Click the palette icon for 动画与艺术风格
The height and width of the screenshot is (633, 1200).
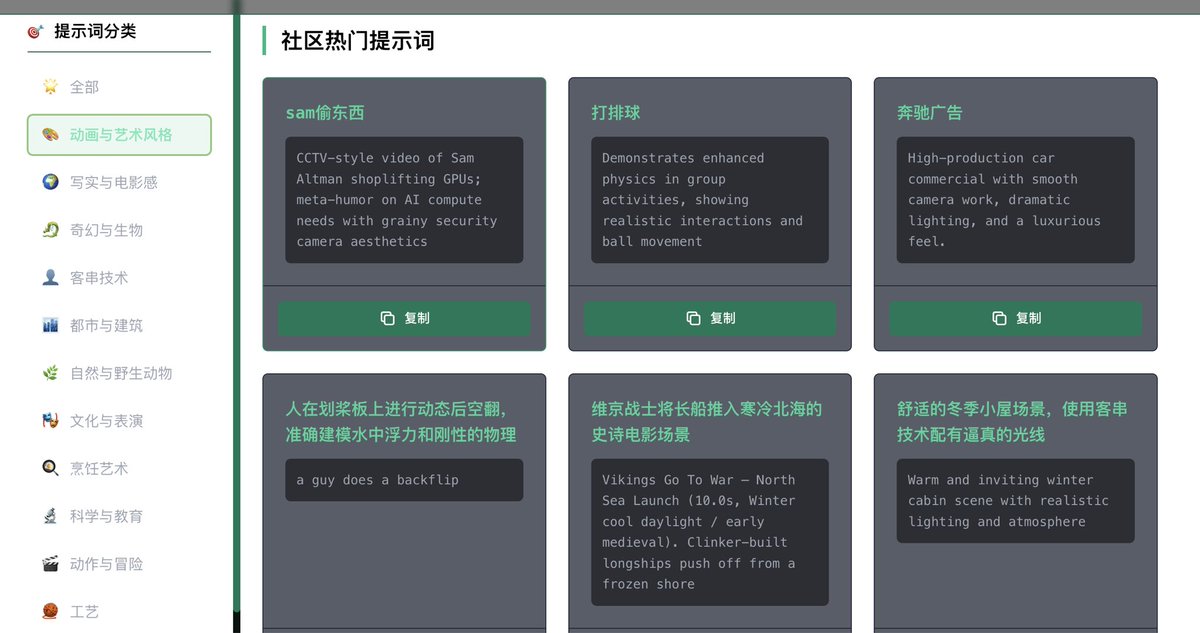pyautogui.click(x=50, y=135)
